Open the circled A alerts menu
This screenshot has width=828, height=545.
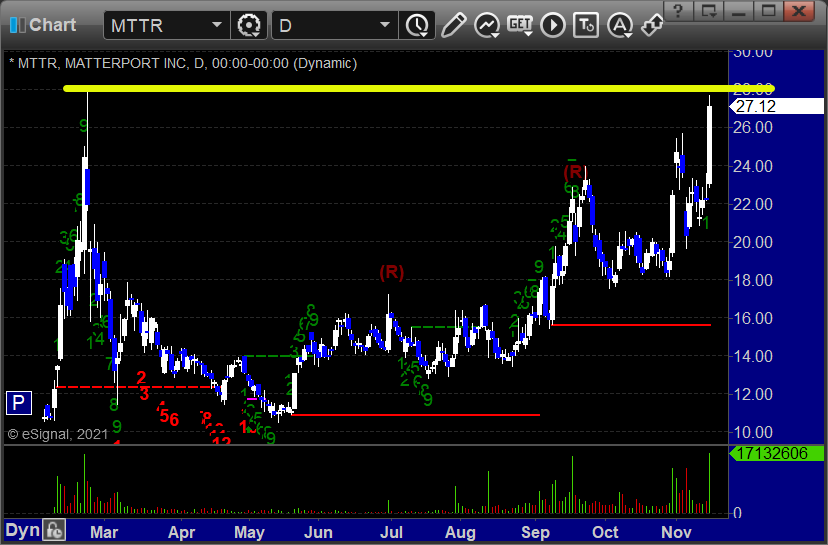(x=620, y=25)
